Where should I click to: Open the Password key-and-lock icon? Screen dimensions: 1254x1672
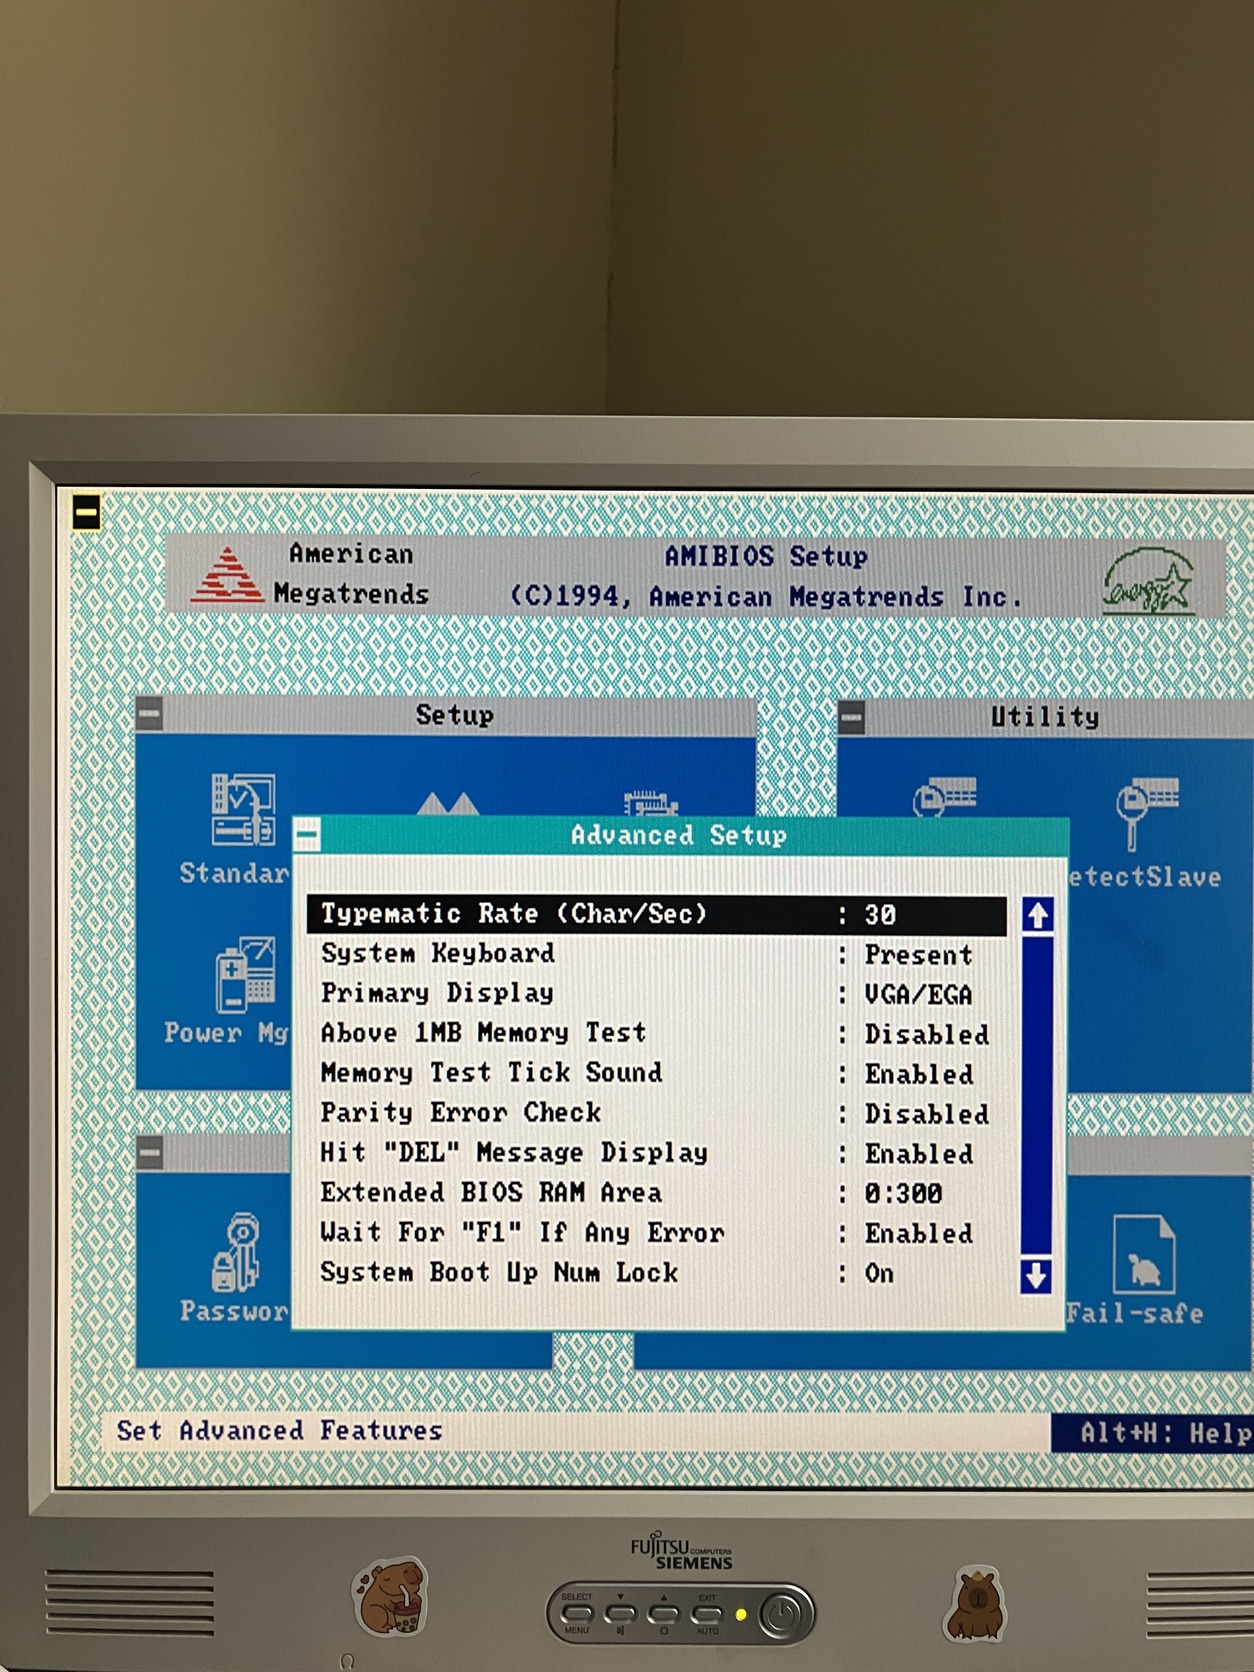(237, 1252)
